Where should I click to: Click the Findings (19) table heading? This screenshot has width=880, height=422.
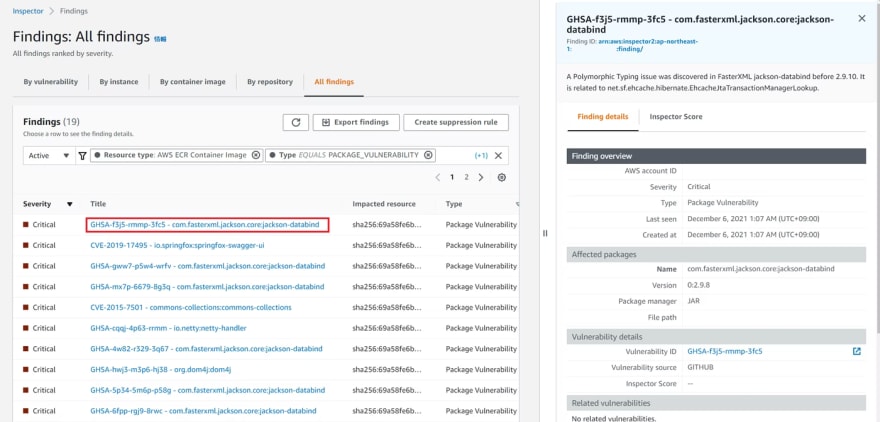52,122
